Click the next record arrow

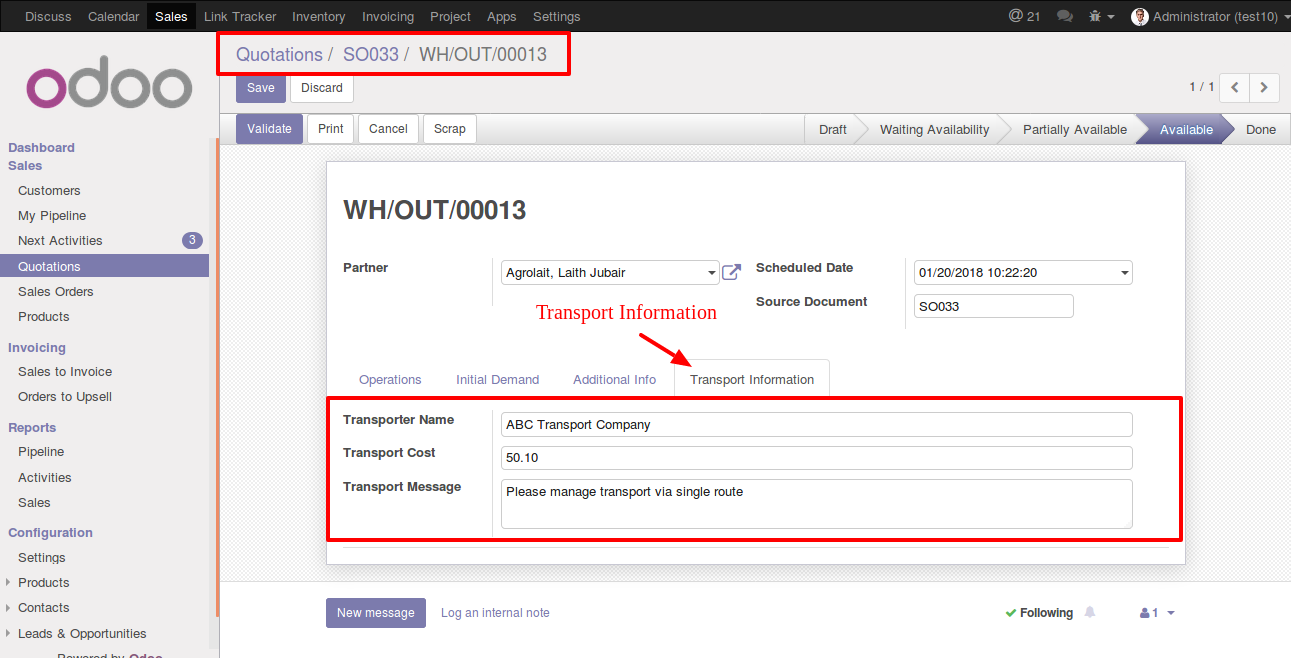click(1265, 87)
